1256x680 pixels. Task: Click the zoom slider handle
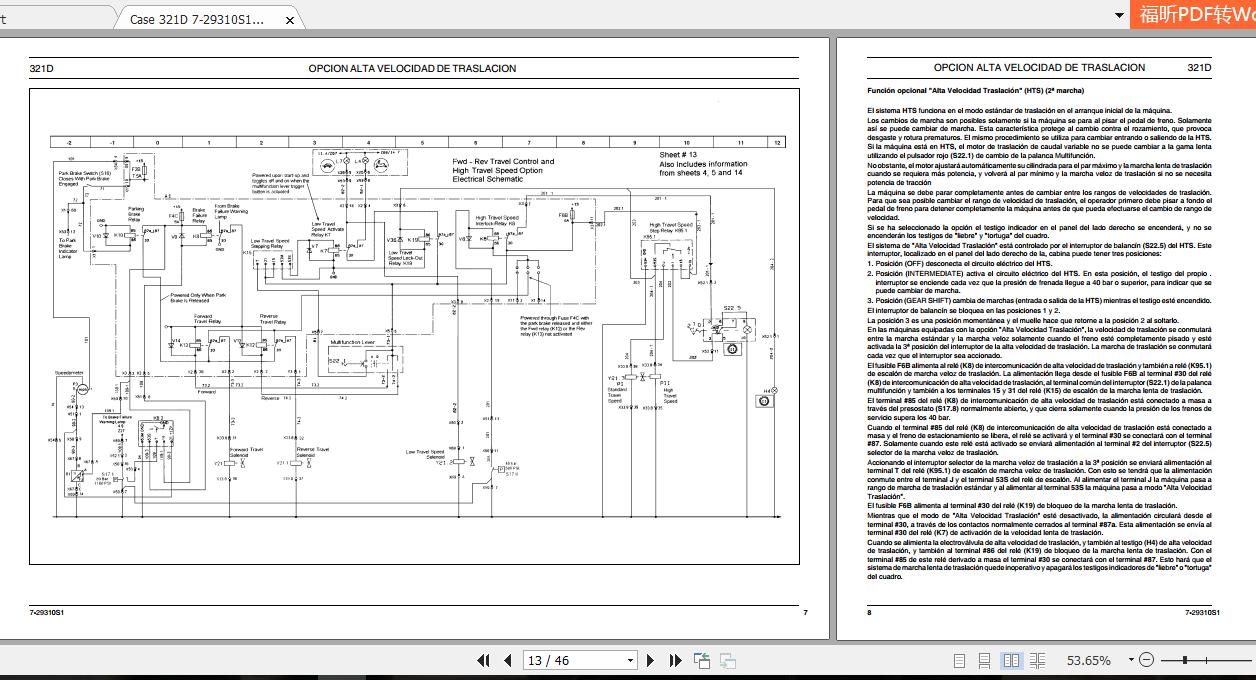point(1186,660)
